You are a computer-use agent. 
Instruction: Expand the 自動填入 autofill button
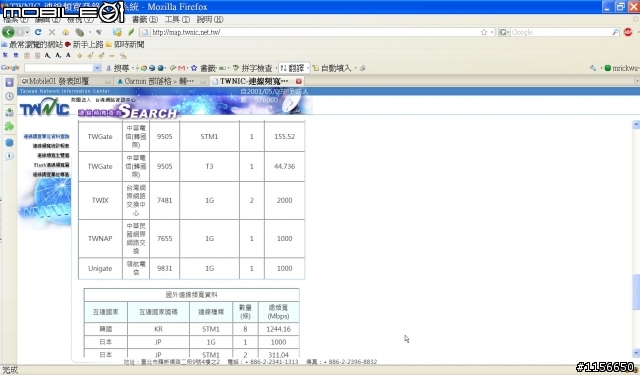tap(355, 68)
